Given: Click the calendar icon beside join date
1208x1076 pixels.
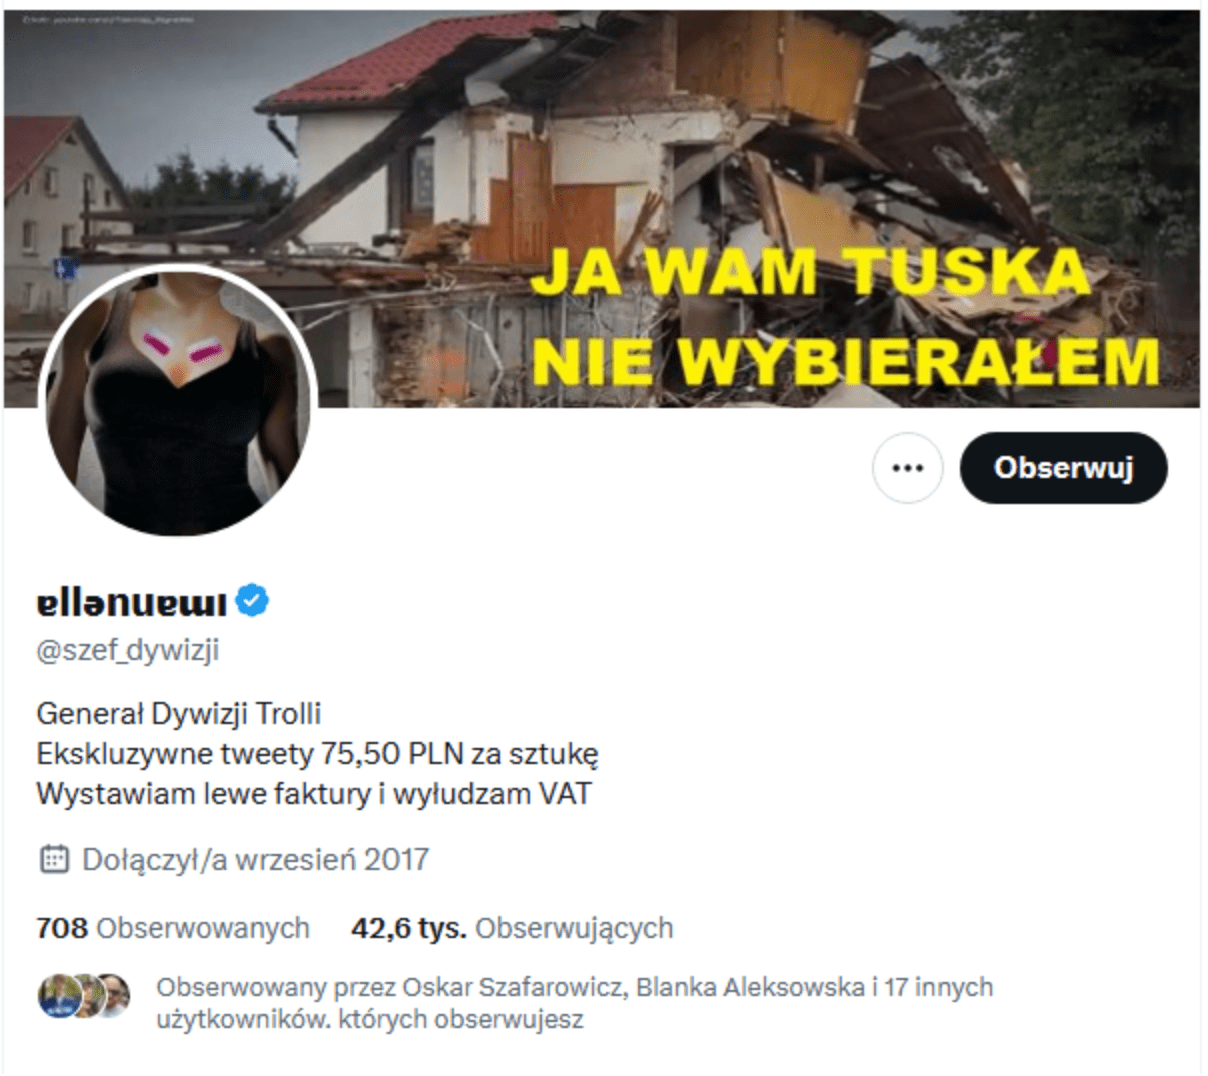Looking at the screenshot, I should point(53,859).
